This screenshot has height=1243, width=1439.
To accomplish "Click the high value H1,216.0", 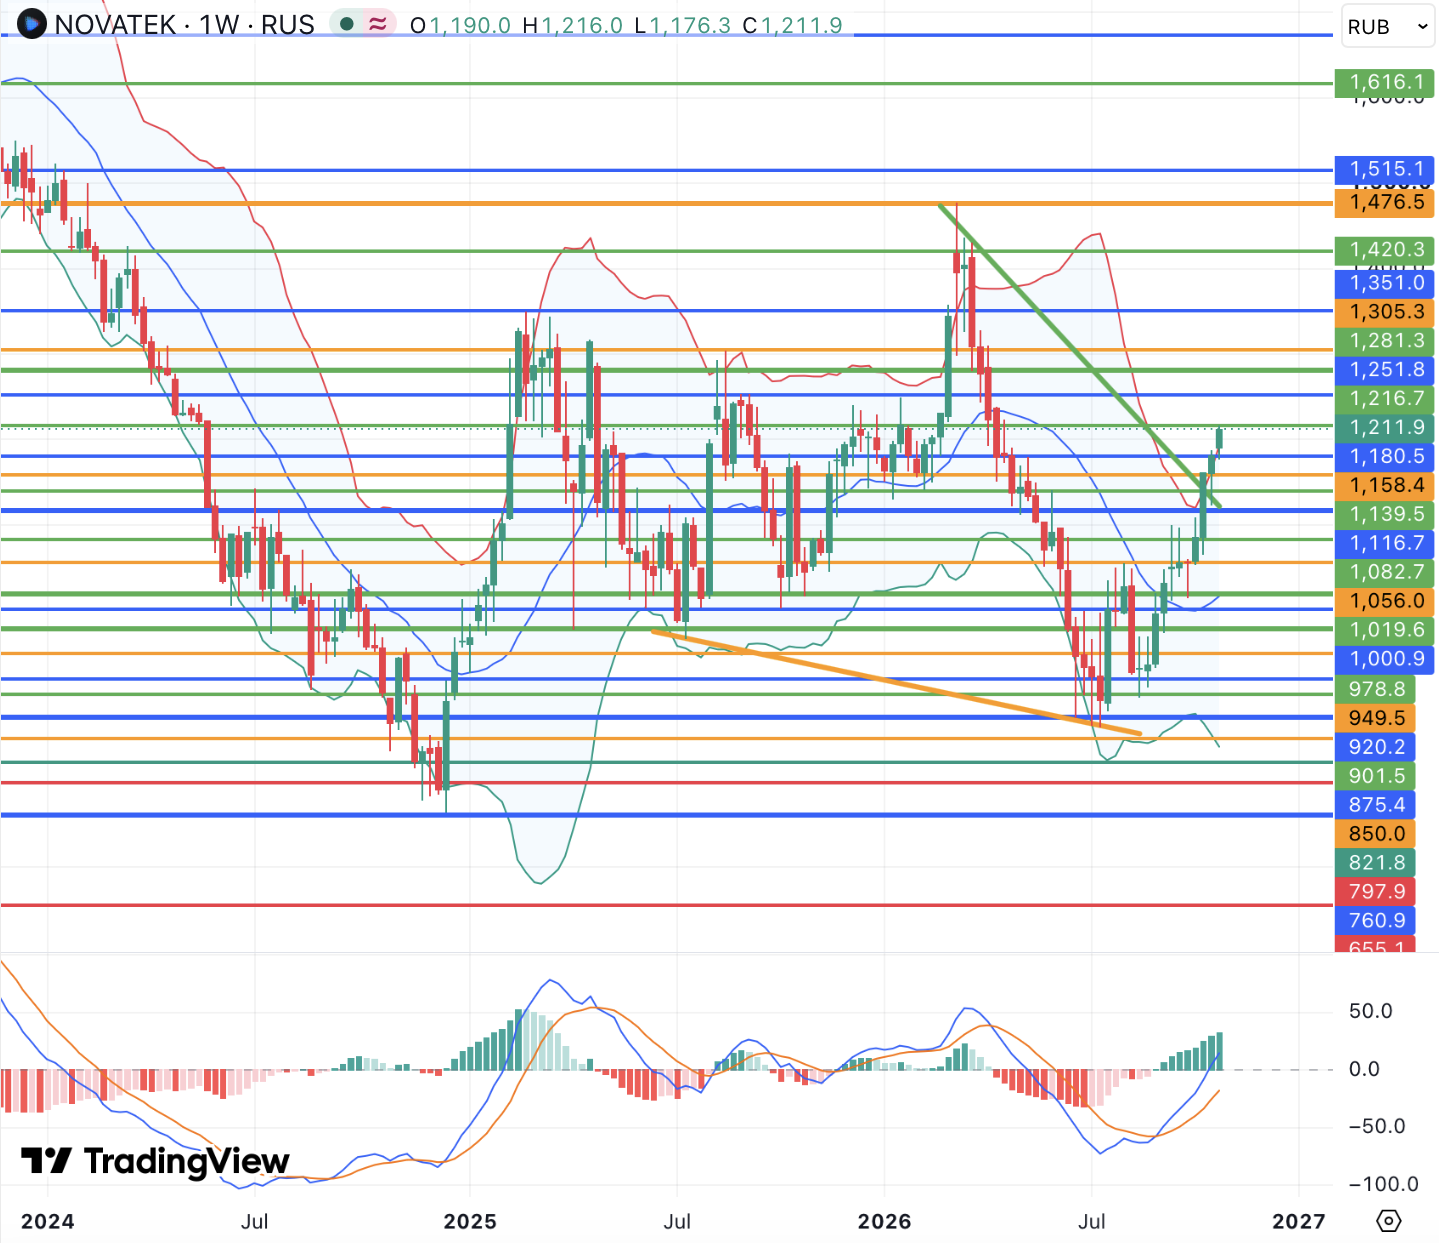I will pos(573,25).
